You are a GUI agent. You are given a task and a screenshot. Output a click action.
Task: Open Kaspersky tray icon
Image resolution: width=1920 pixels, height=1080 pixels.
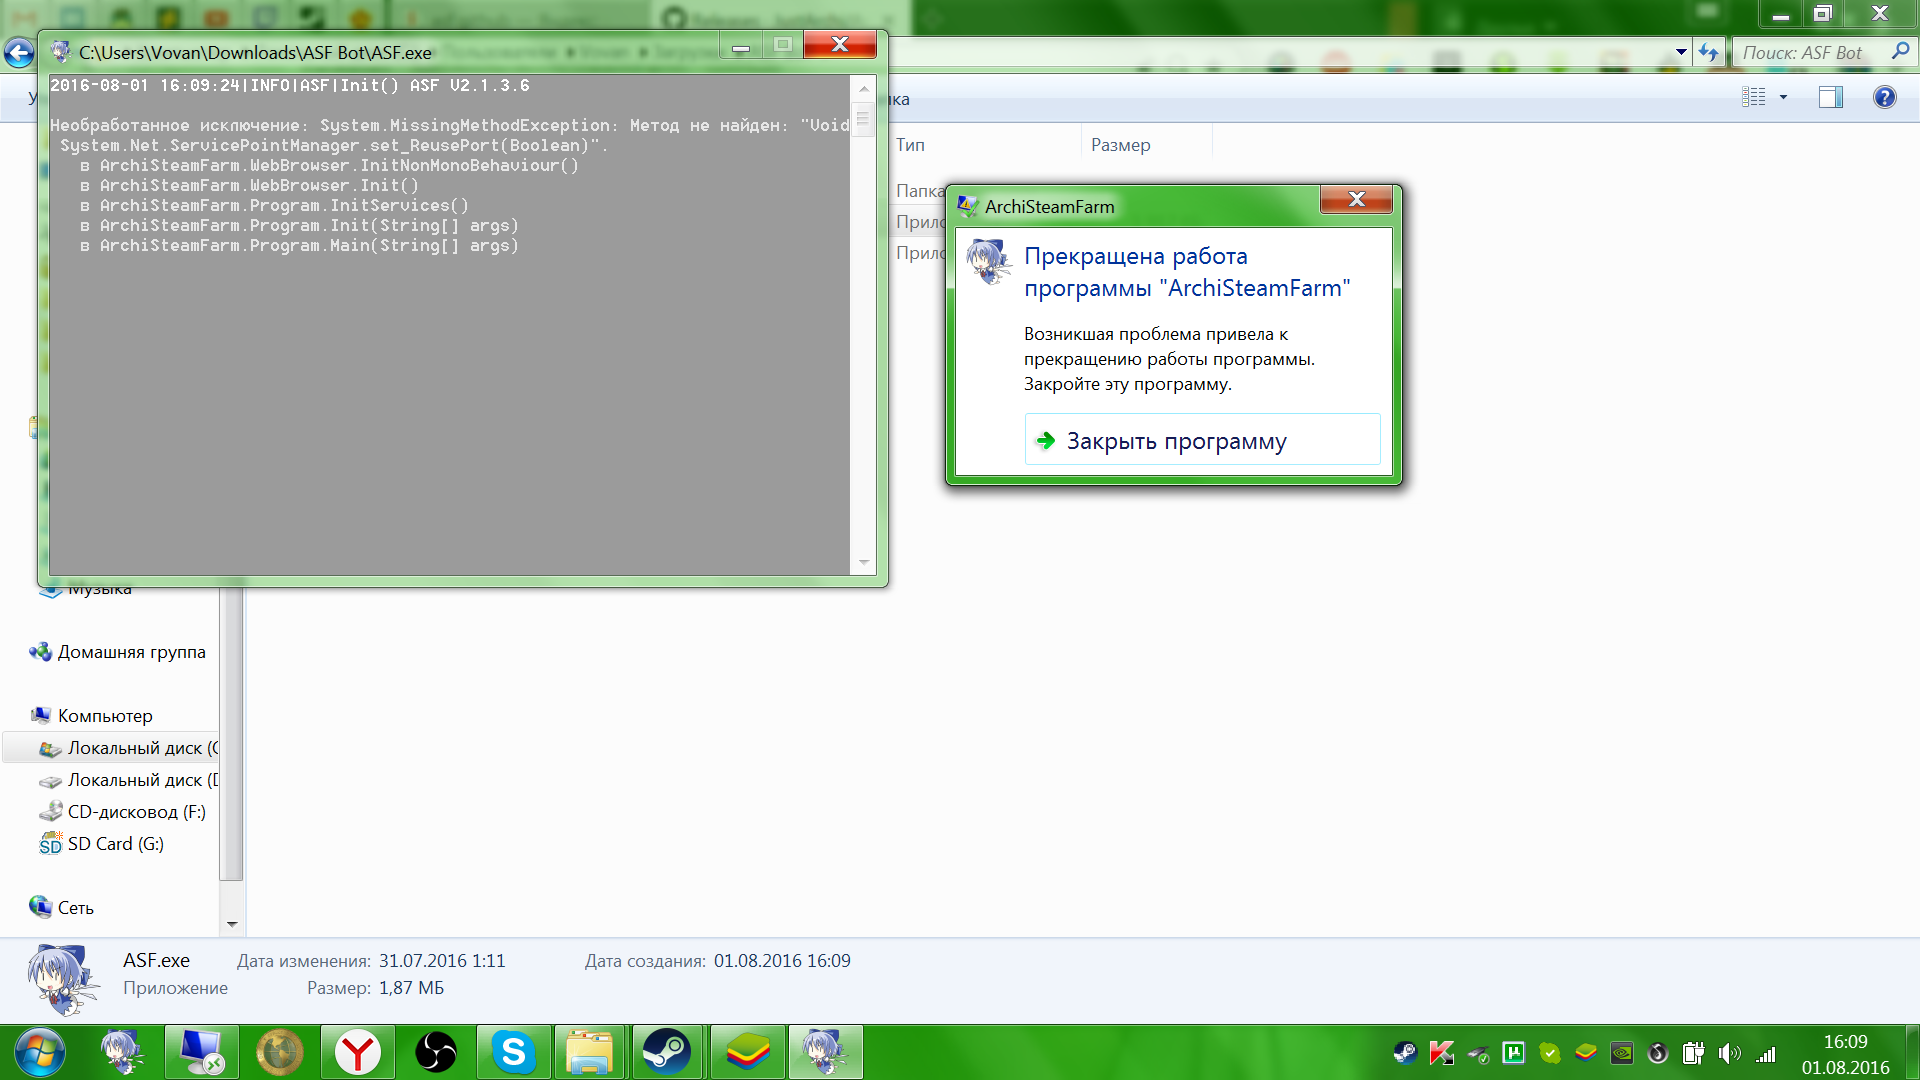pyautogui.click(x=1441, y=1052)
